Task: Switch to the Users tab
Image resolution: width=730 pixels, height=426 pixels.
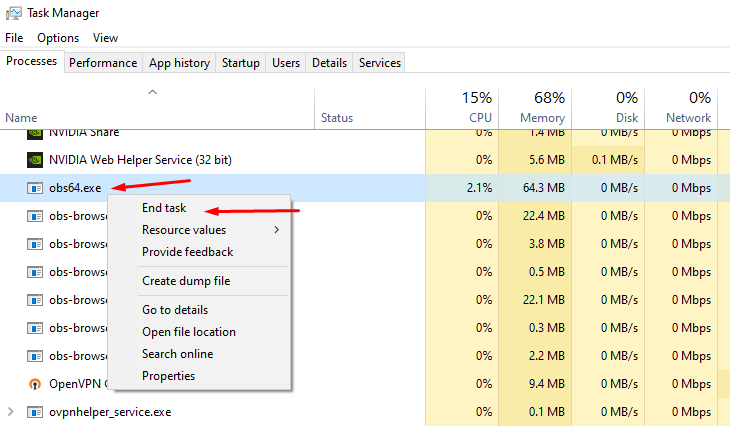Action: coord(286,63)
